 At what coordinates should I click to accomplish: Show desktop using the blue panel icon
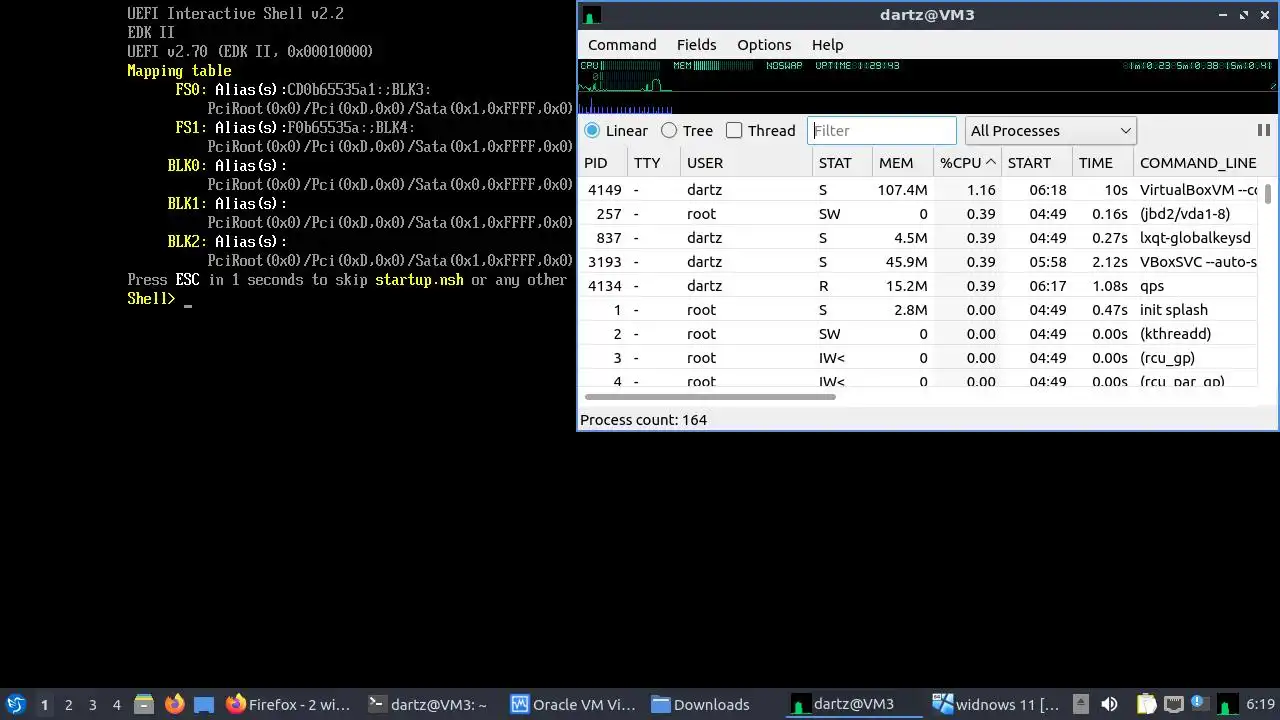[204, 705]
